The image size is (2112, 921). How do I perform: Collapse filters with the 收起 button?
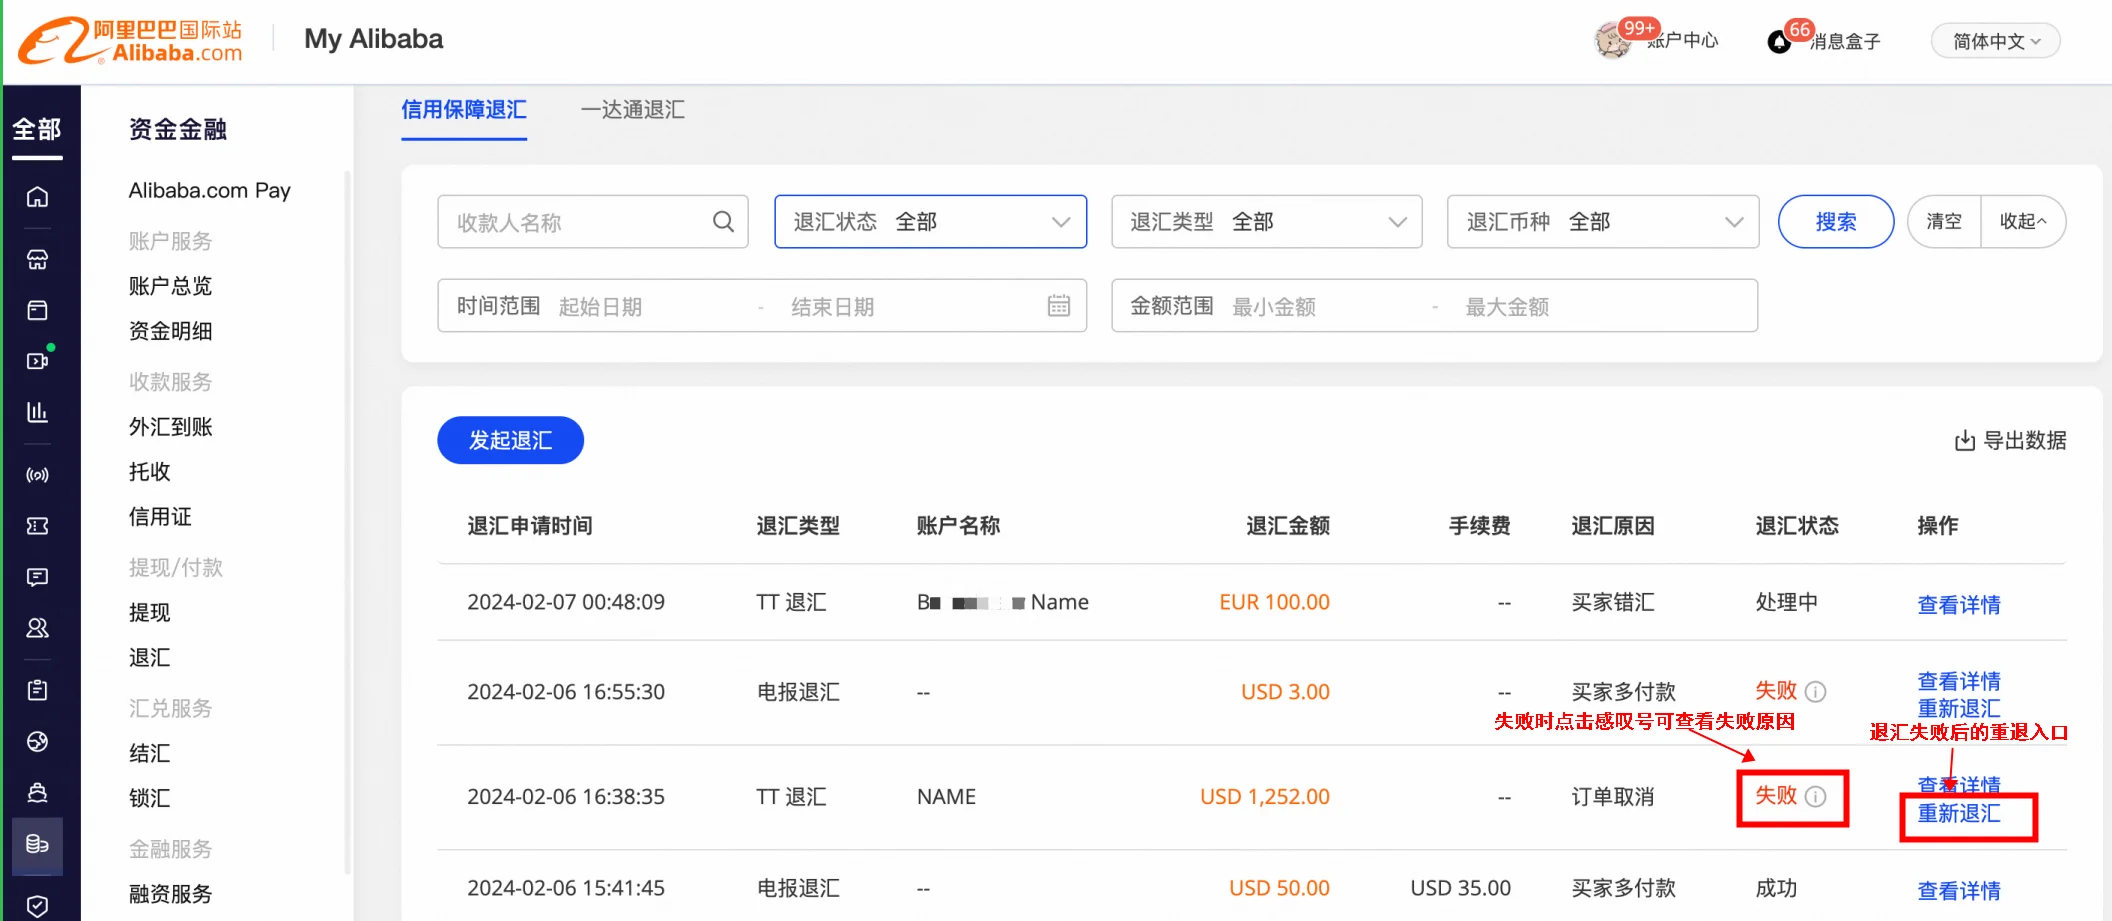(x=2022, y=222)
